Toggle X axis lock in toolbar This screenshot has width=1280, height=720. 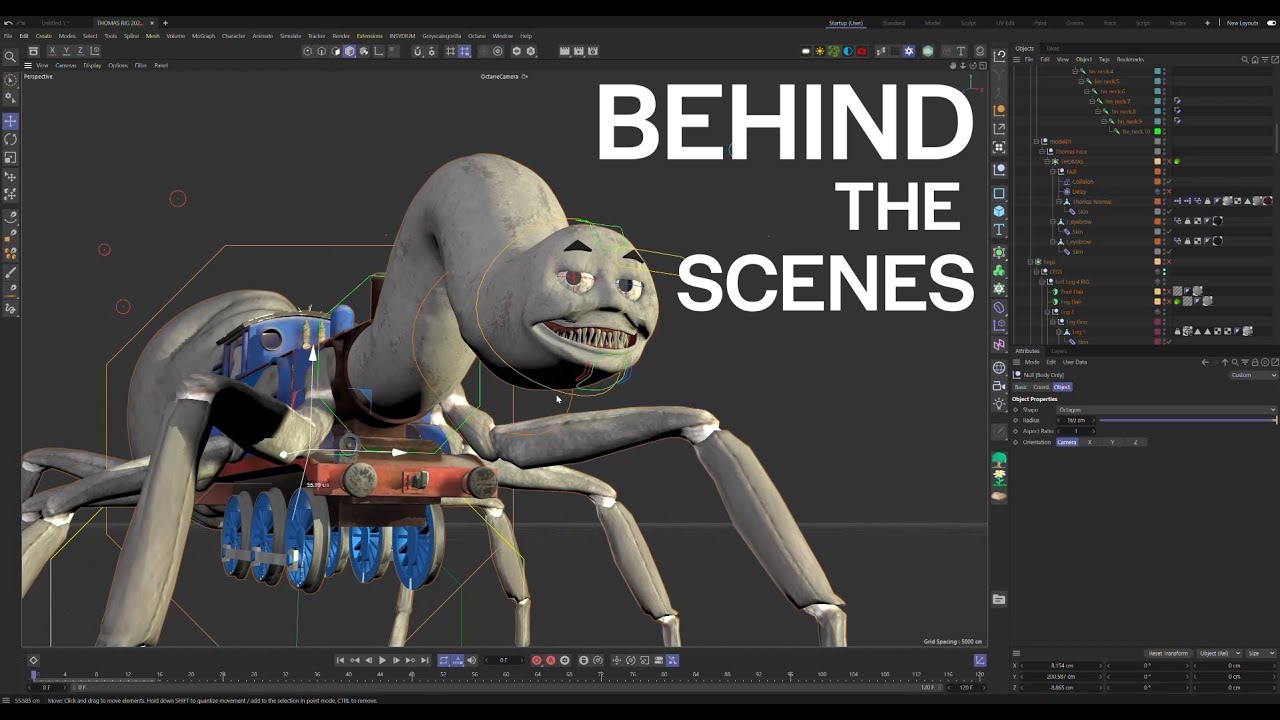point(54,51)
